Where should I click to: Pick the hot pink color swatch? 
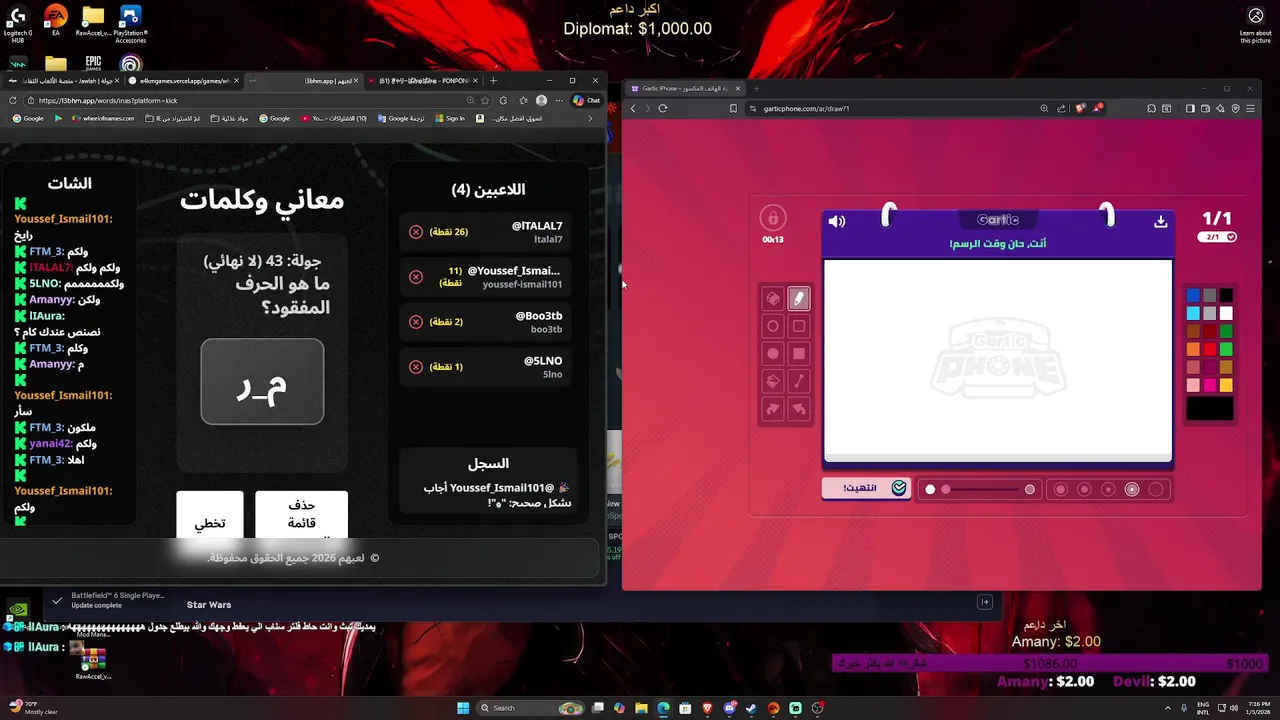[1210, 385]
